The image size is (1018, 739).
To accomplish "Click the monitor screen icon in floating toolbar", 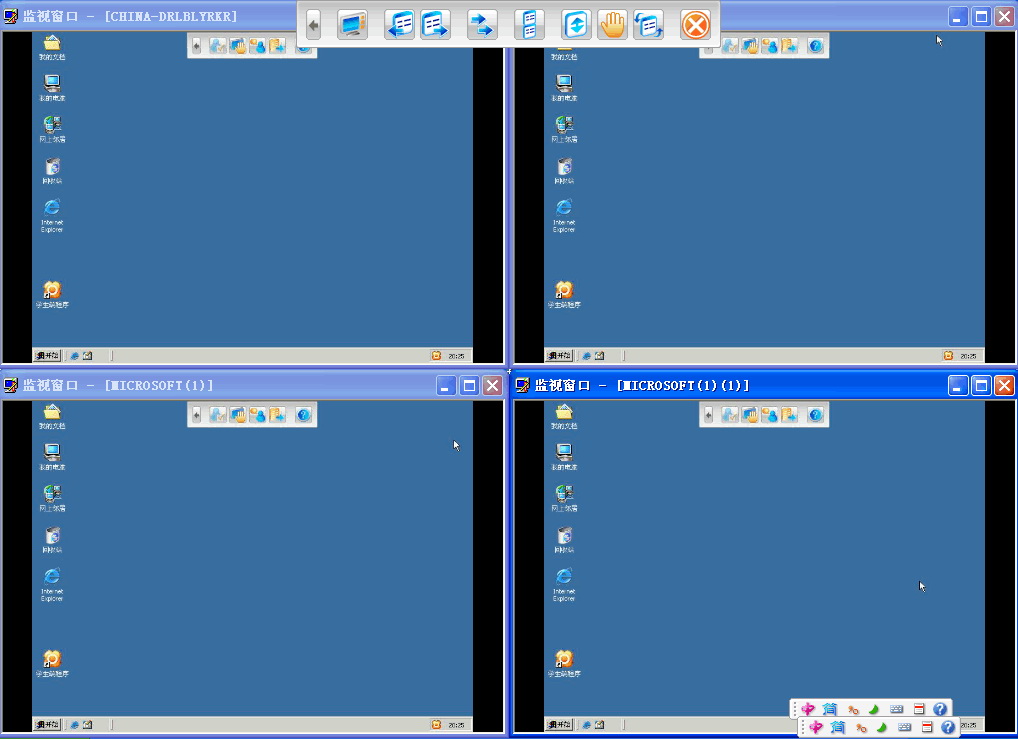I will (x=352, y=26).
